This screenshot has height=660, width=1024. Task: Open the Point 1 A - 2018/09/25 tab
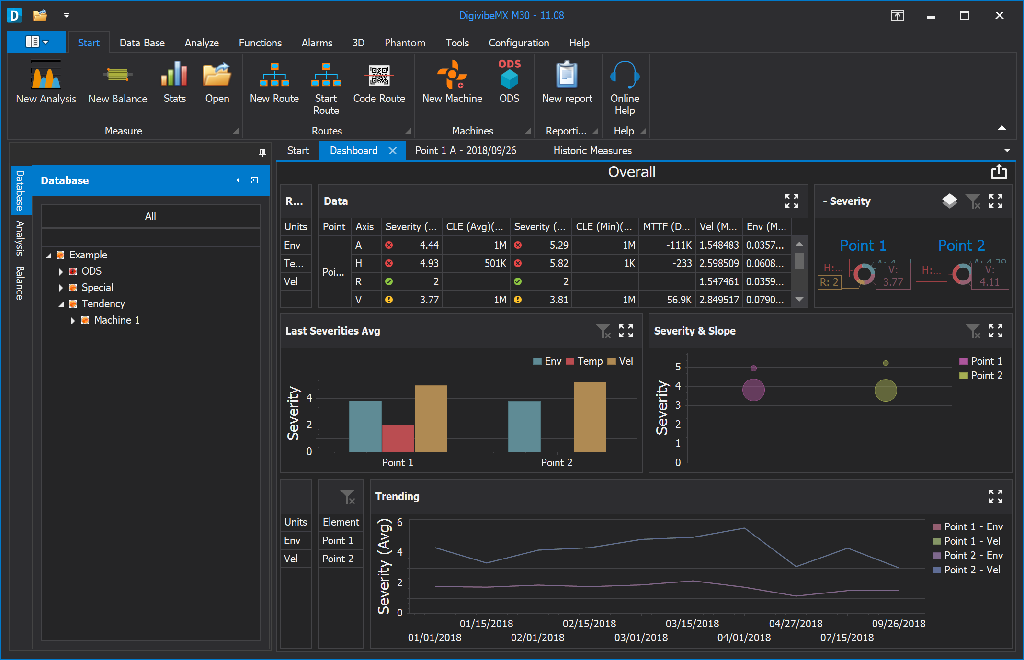click(x=466, y=151)
